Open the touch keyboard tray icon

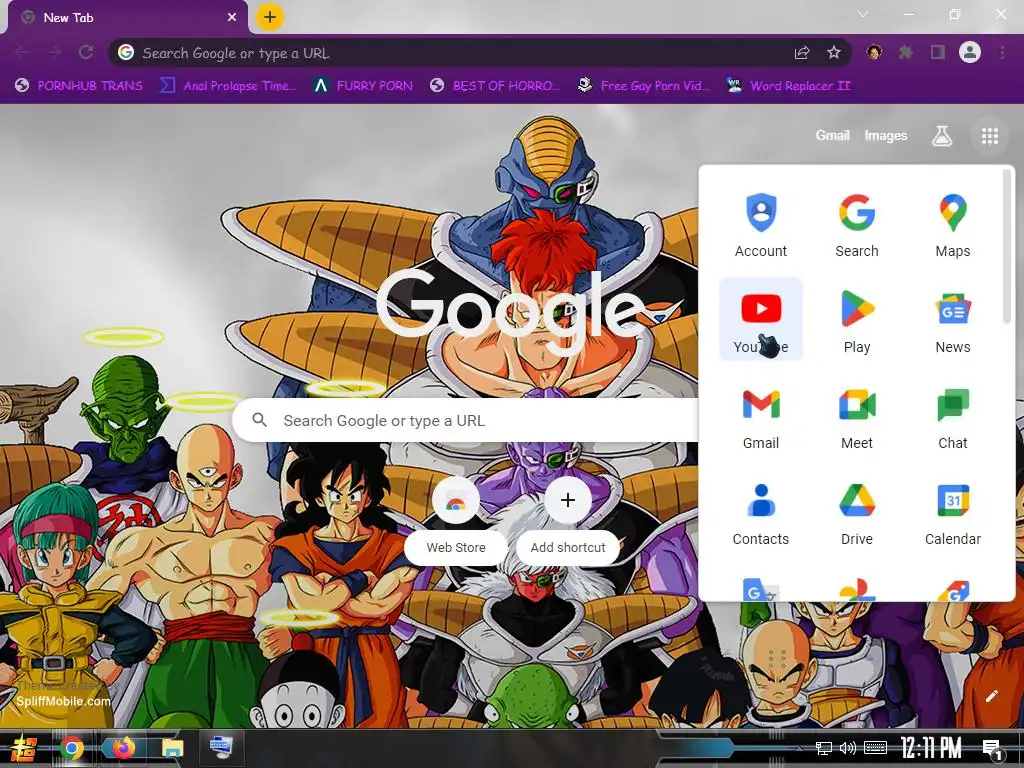(x=875, y=748)
